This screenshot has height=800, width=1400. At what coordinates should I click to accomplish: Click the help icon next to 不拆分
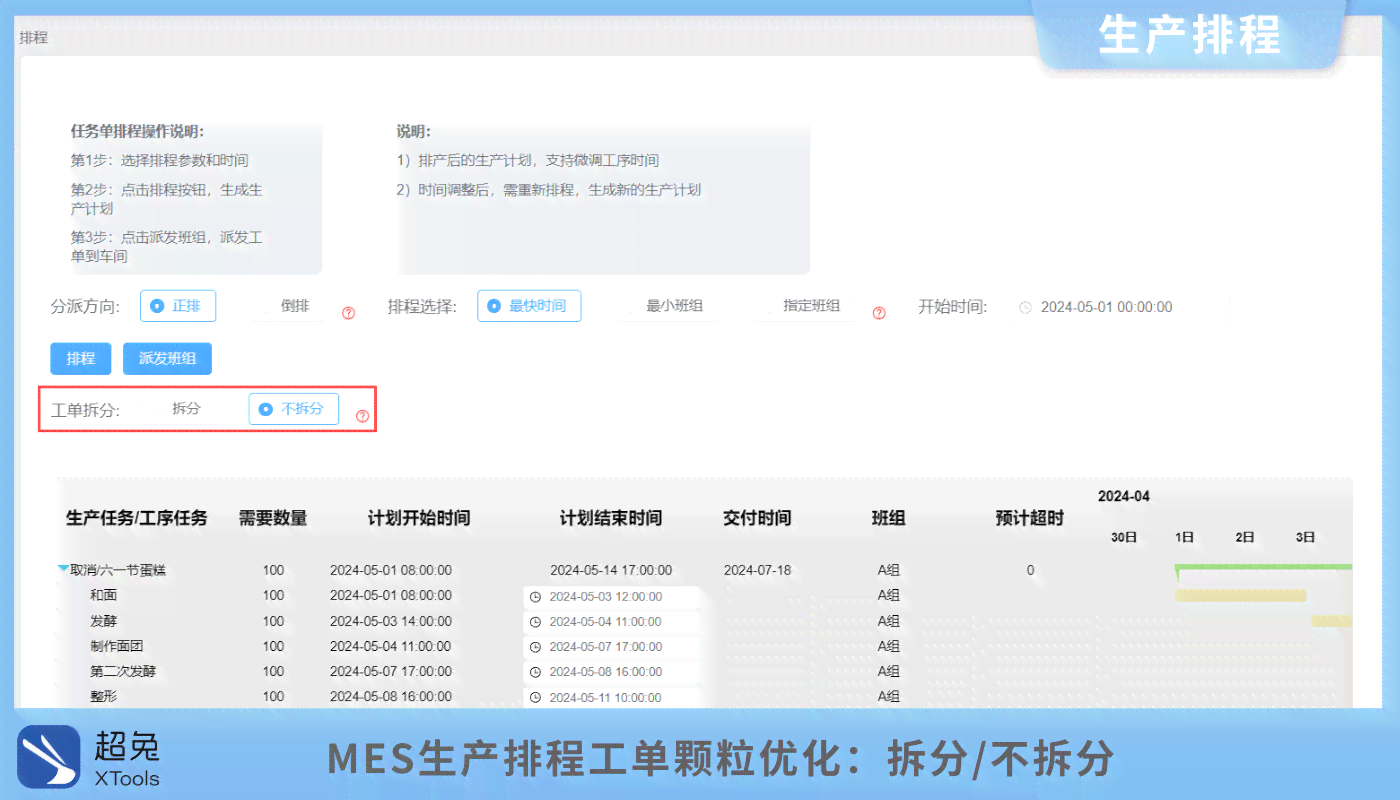coord(362,416)
